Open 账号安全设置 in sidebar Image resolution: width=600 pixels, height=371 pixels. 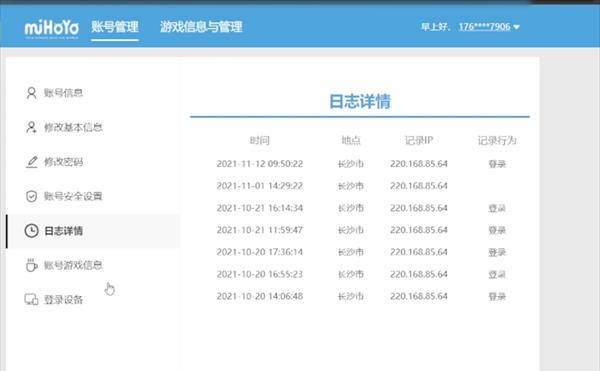73,196
